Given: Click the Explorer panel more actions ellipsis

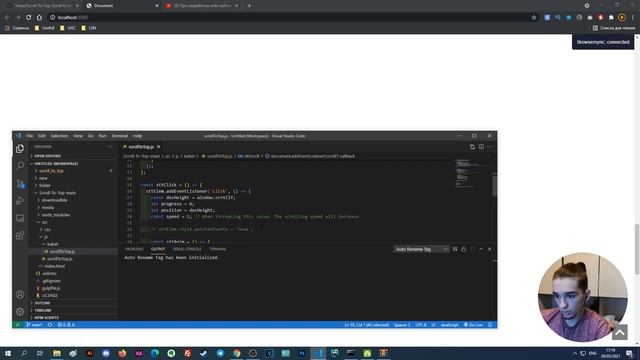Looking at the screenshot, I should (x=110, y=147).
